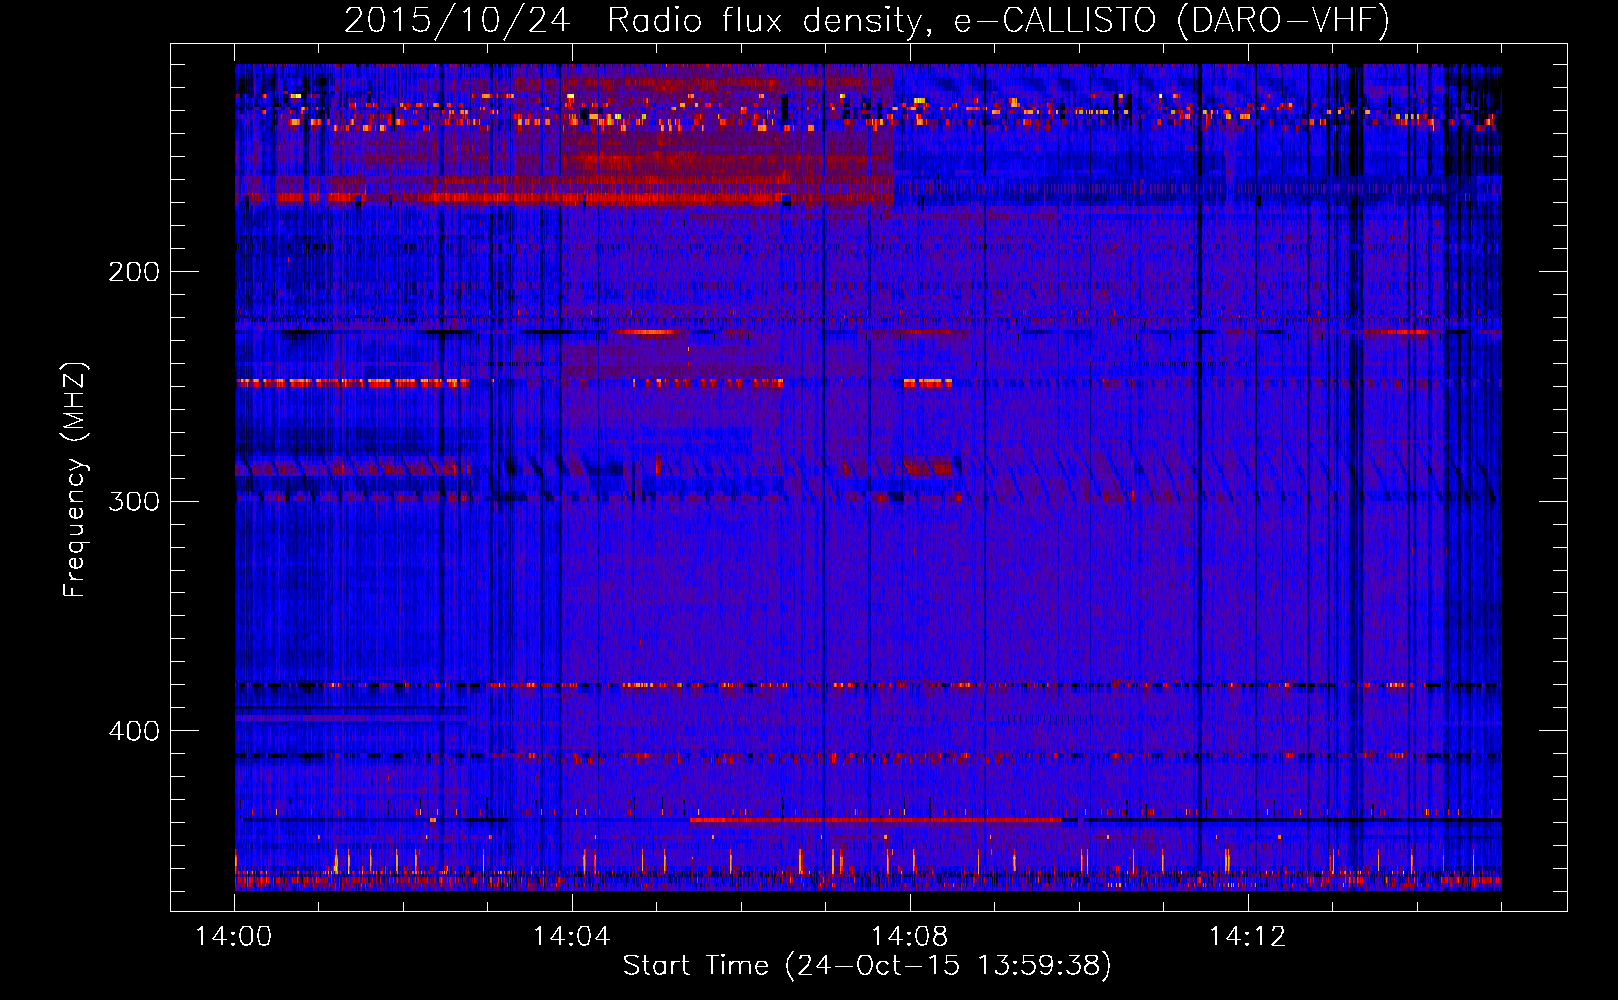Click the orange burst near 225 MHz at 14:05
This screenshot has width=1618, height=1000.
point(646,332)
